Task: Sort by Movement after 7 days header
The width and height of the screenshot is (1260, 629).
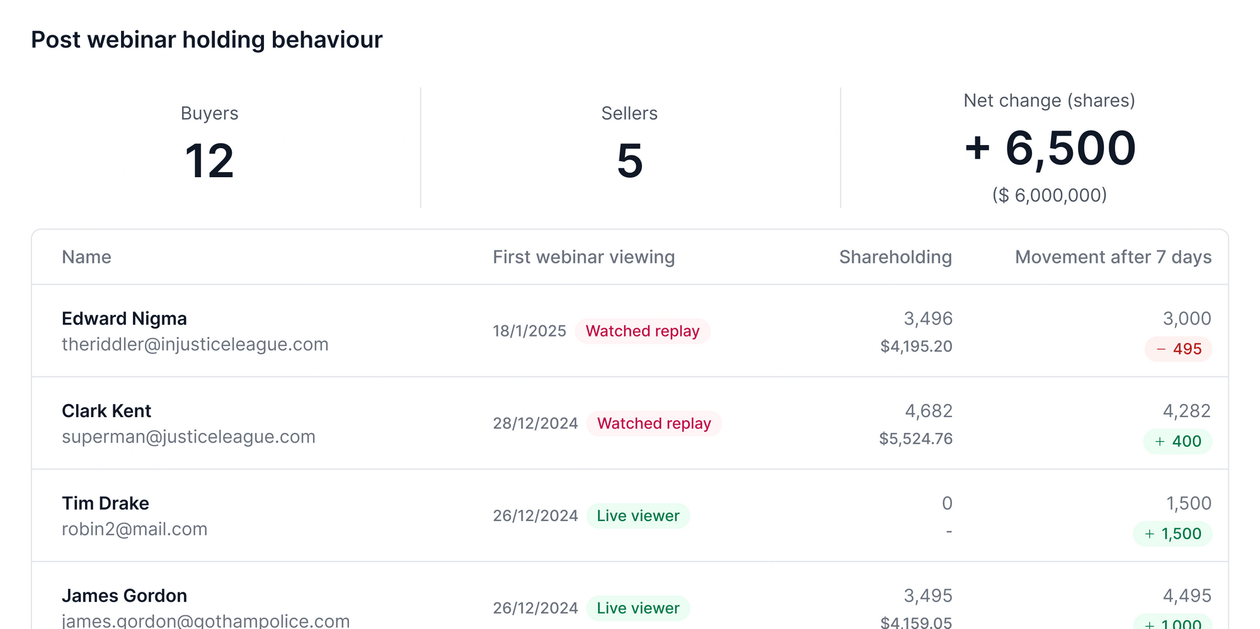Action: 1113,257
